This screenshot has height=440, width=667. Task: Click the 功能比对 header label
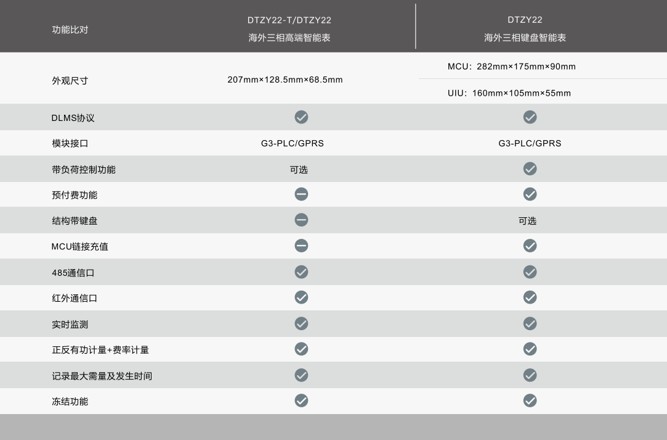click(70, 29)
